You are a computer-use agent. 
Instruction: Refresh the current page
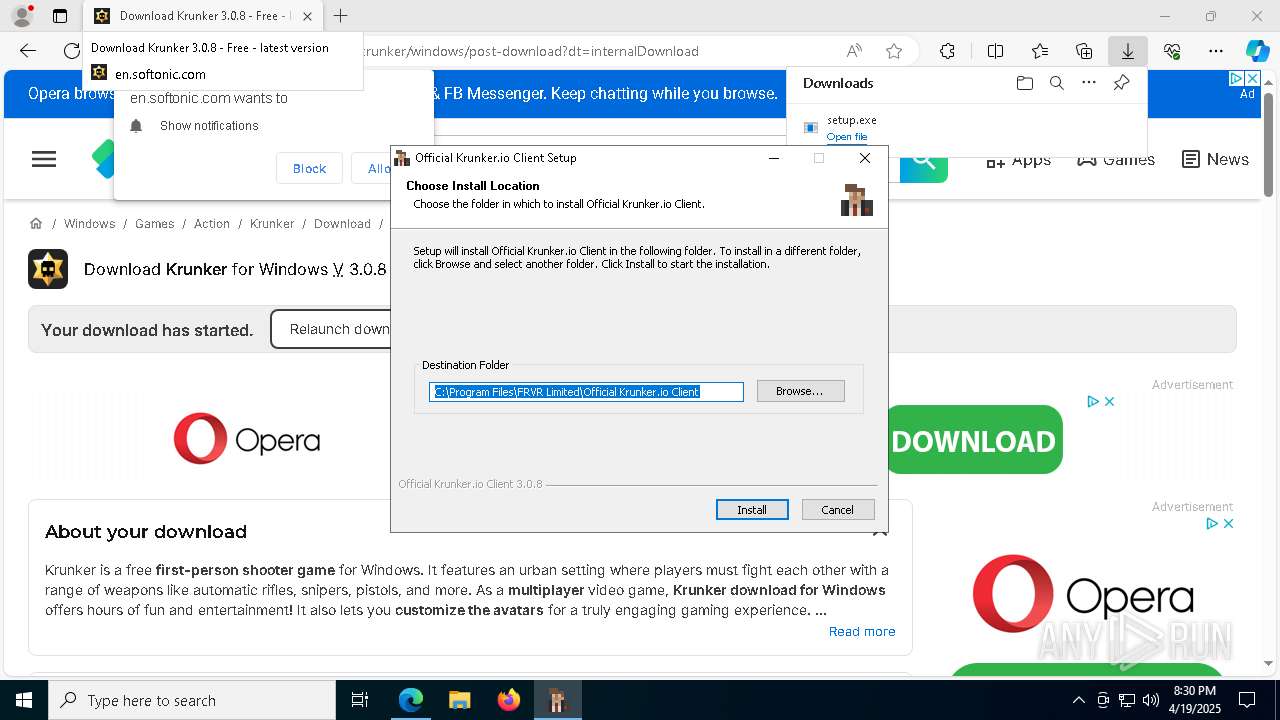[x=71, y=51]
